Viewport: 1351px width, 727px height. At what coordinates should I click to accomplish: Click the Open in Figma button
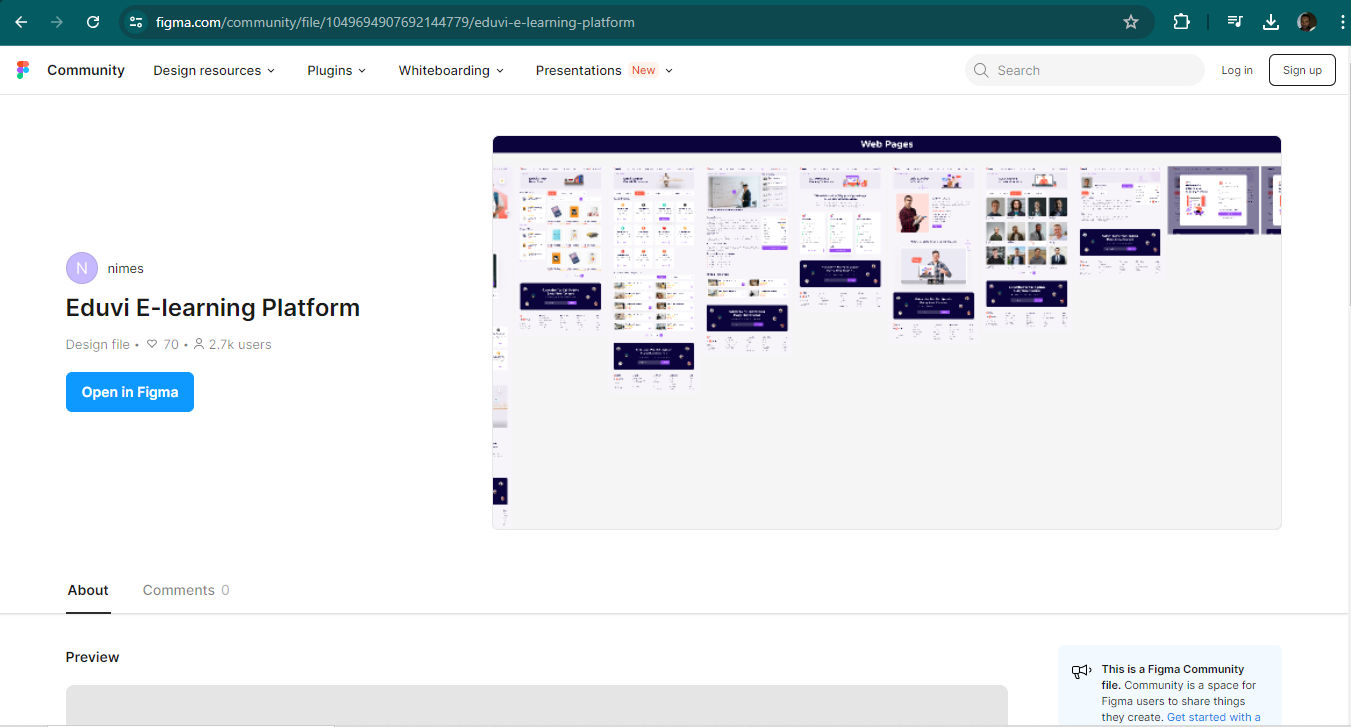point(129,392)
